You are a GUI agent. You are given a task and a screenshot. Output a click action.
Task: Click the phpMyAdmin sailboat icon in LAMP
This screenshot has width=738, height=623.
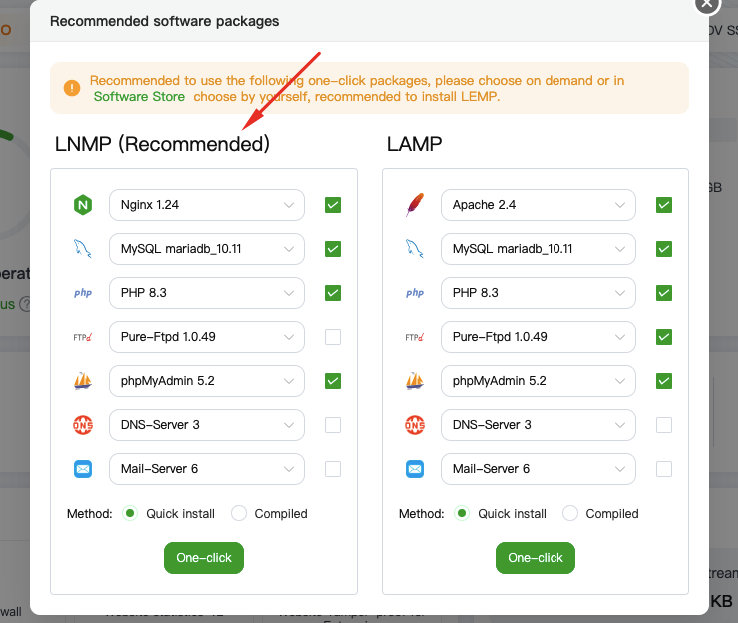click(x=414, y=381)
